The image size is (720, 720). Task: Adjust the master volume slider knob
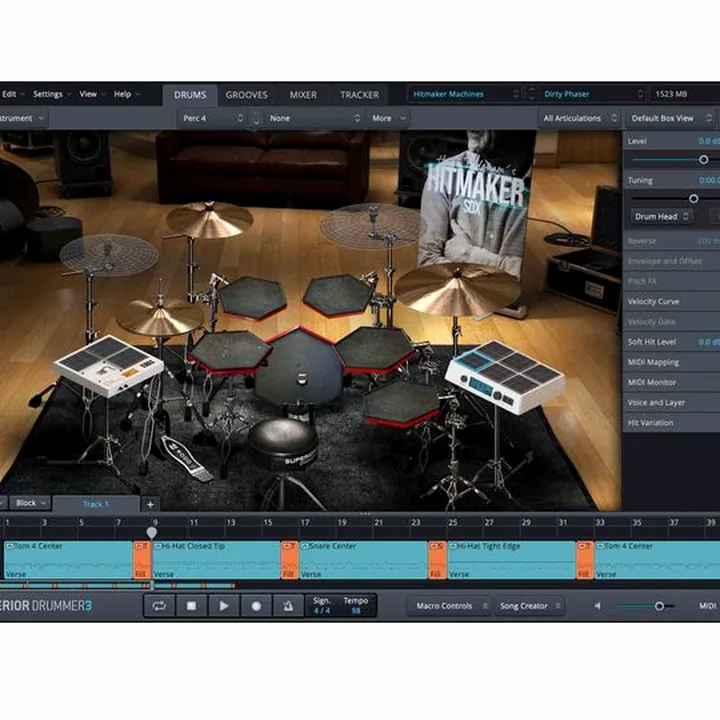click(x=659, y=606)
